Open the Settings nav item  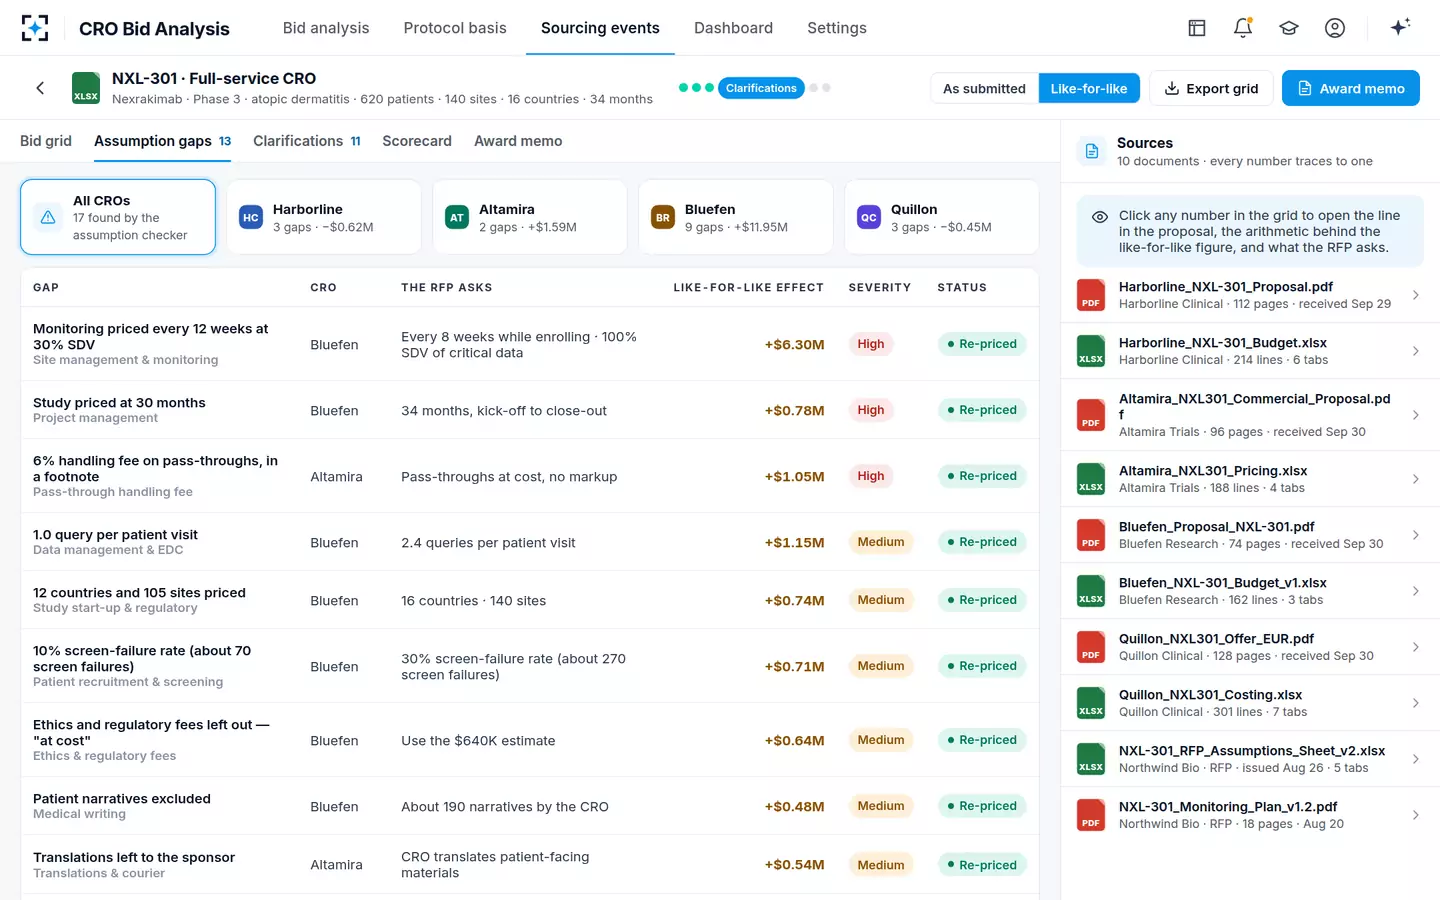(x=837, y=28)
